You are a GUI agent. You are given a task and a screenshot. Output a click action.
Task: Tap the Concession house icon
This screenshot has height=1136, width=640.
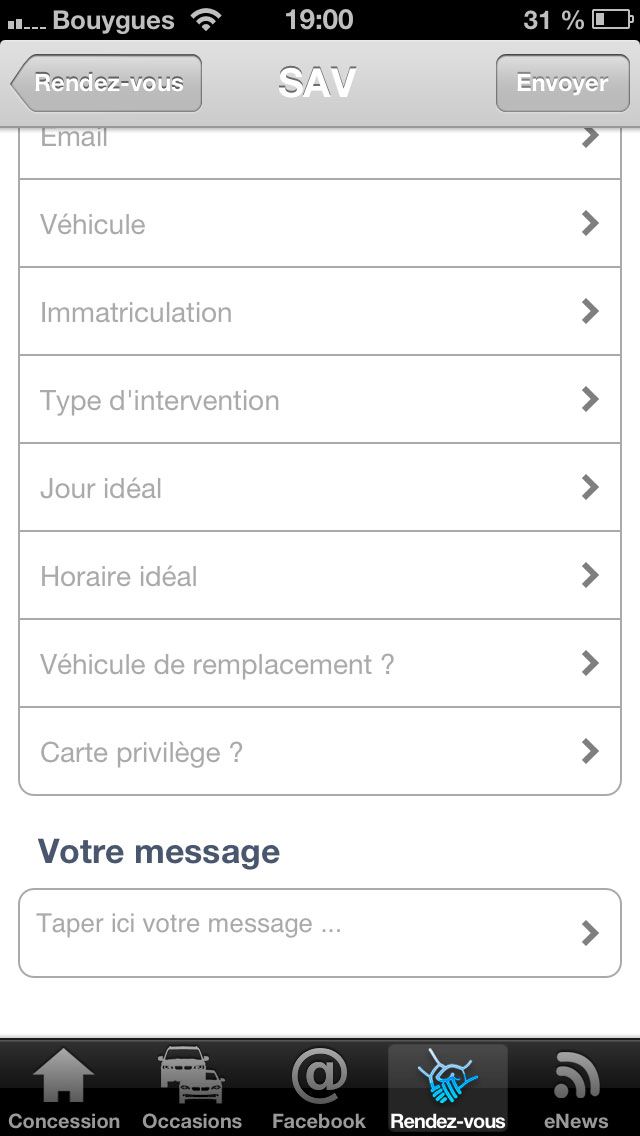(x=63, y=1077)
